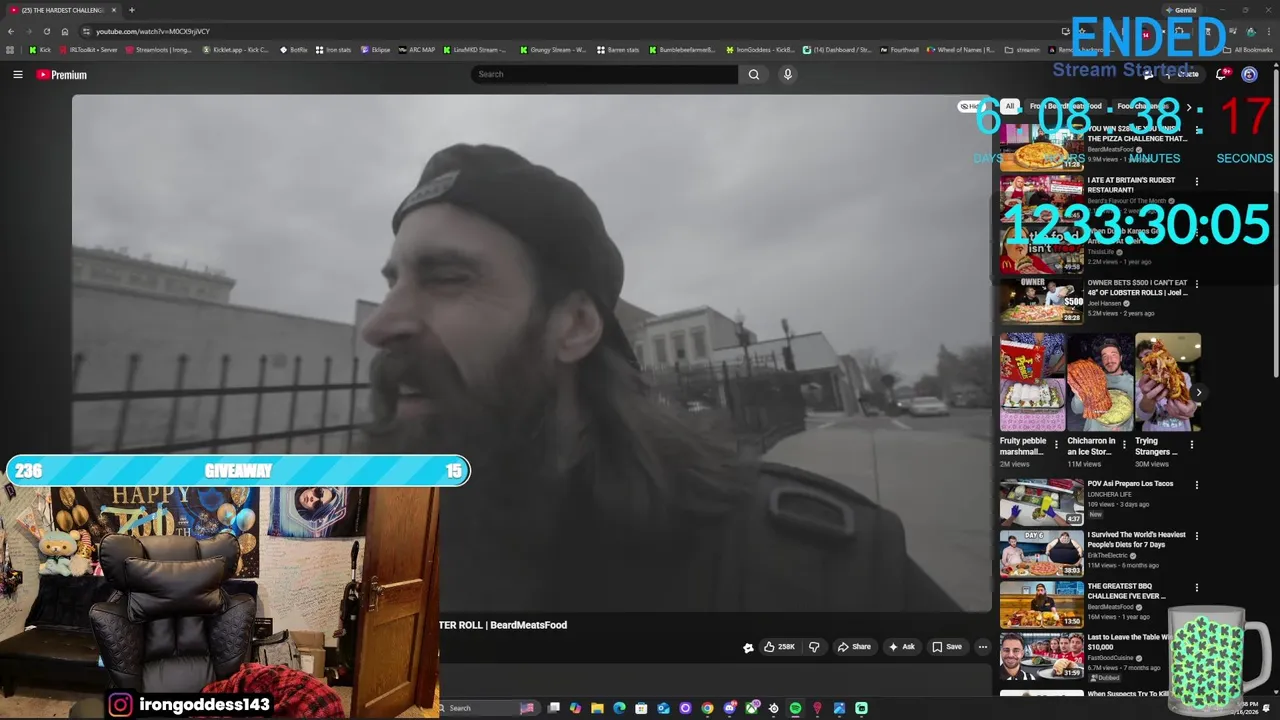Open Discord from the taskbar

(730, 708)
